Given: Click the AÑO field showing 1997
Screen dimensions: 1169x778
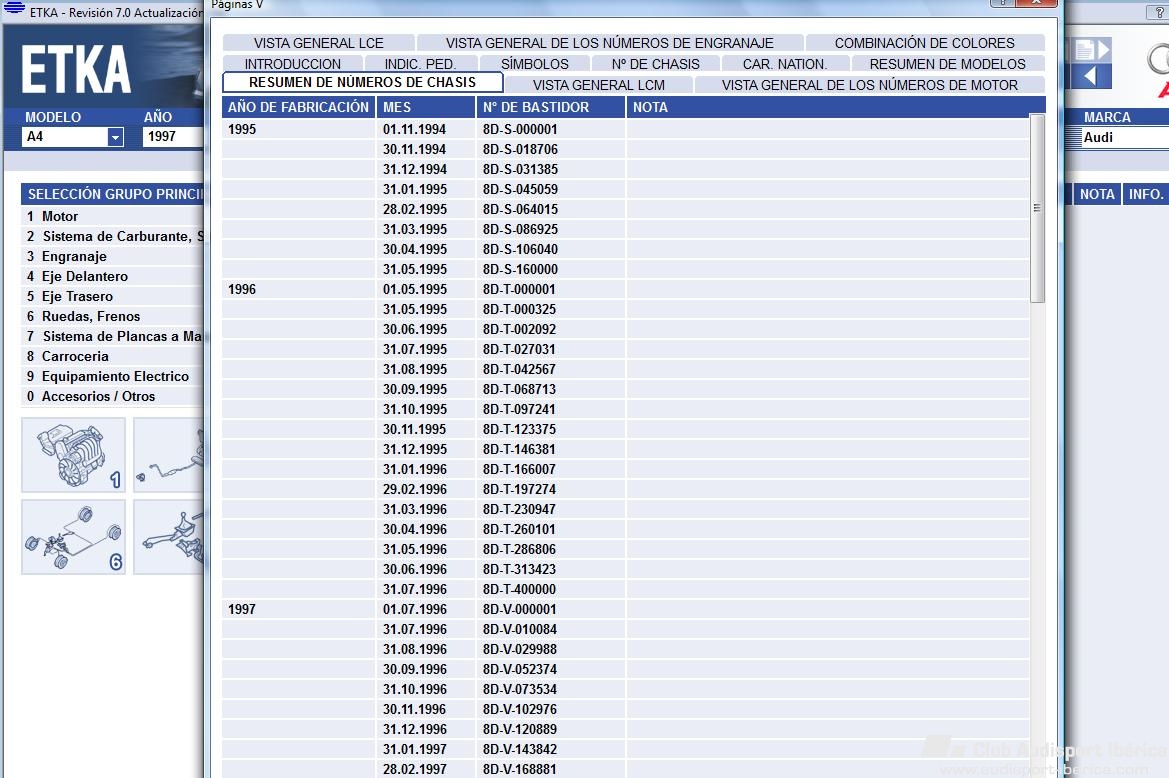Looking at the screenshot, I should 172,137.
